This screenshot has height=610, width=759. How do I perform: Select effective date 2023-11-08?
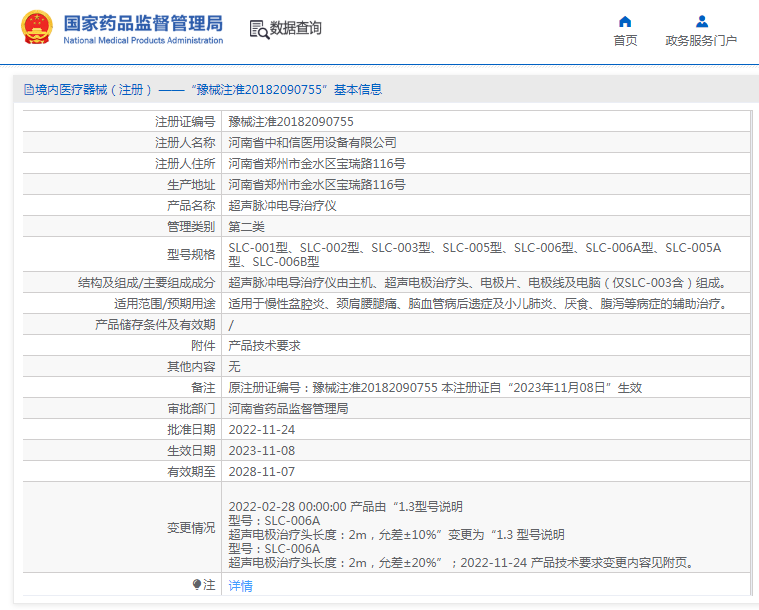(261, 451)
